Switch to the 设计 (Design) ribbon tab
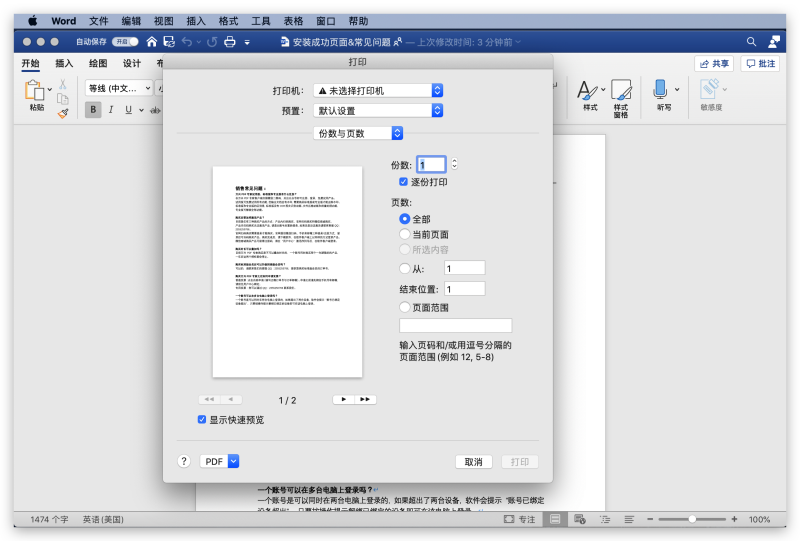Image resolution: width=800 pixels, height=541 pixels. pyautogui.click(x=132, y=63)
